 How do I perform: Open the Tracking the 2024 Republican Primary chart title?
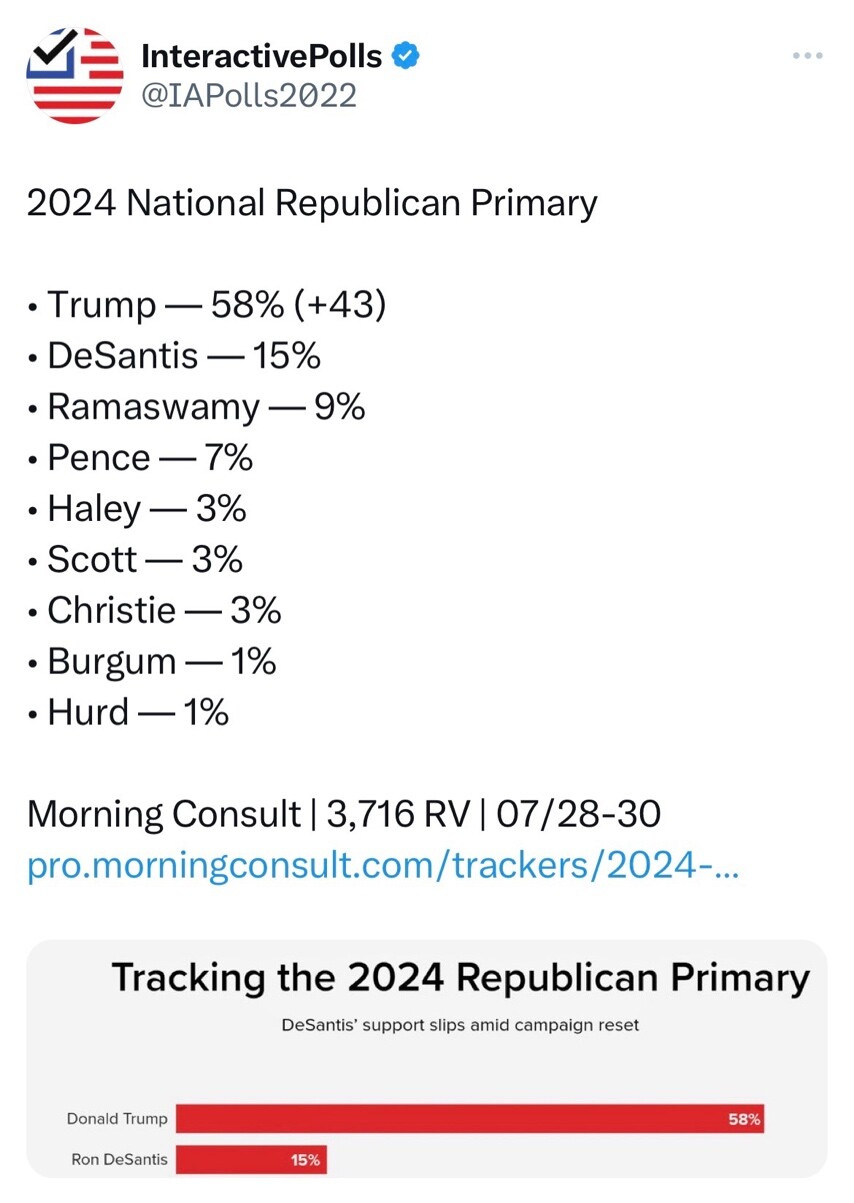pos(460,977)
